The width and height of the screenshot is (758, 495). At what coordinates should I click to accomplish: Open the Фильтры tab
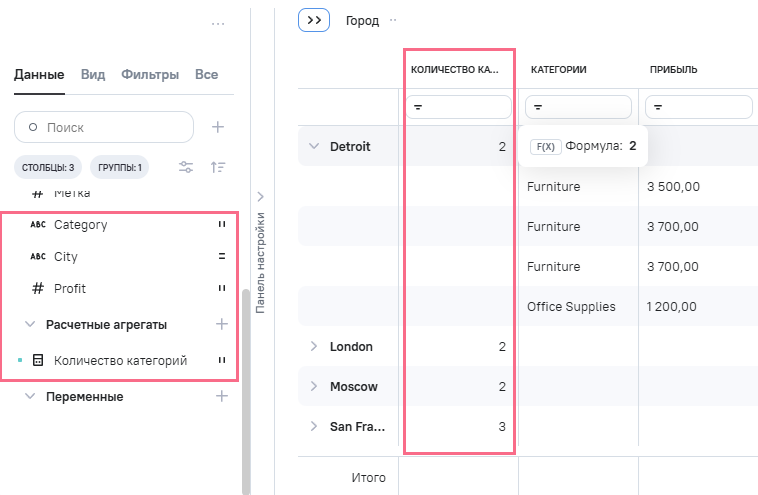pyautogui.click(x=150, y=74)
